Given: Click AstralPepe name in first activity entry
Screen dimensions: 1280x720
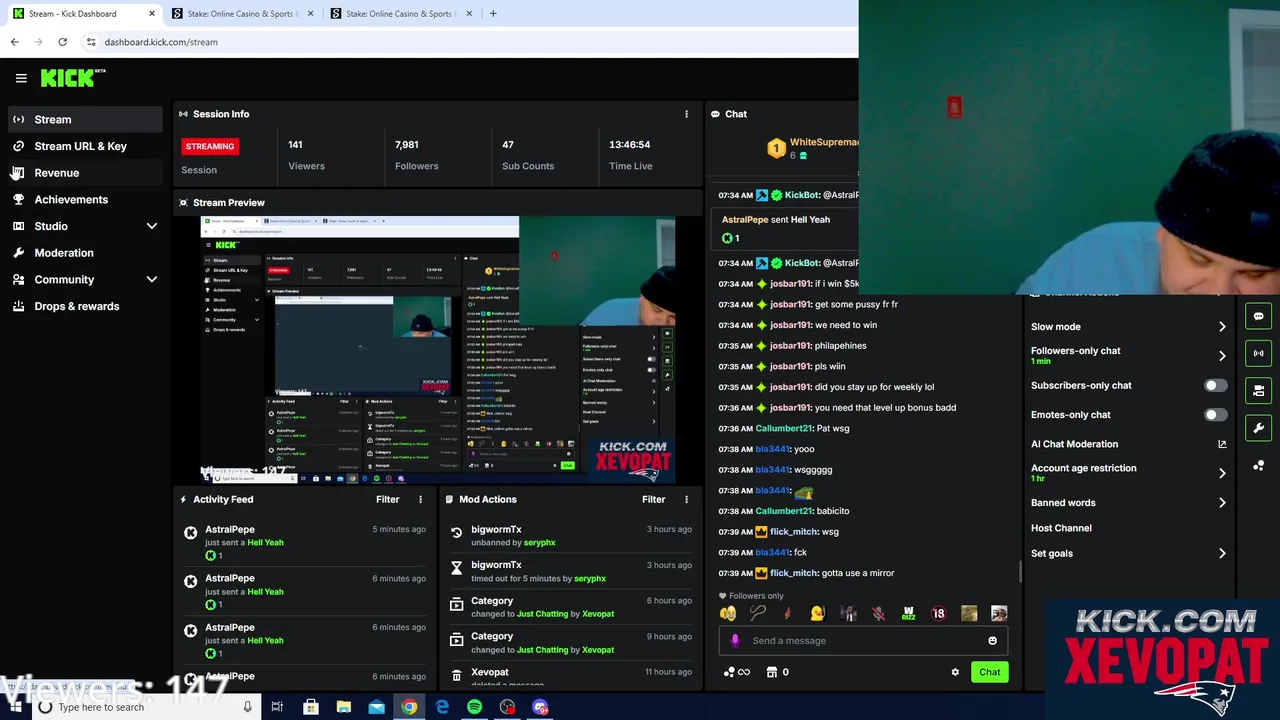Looking at the screenshot, I should [x=230, y=530].
